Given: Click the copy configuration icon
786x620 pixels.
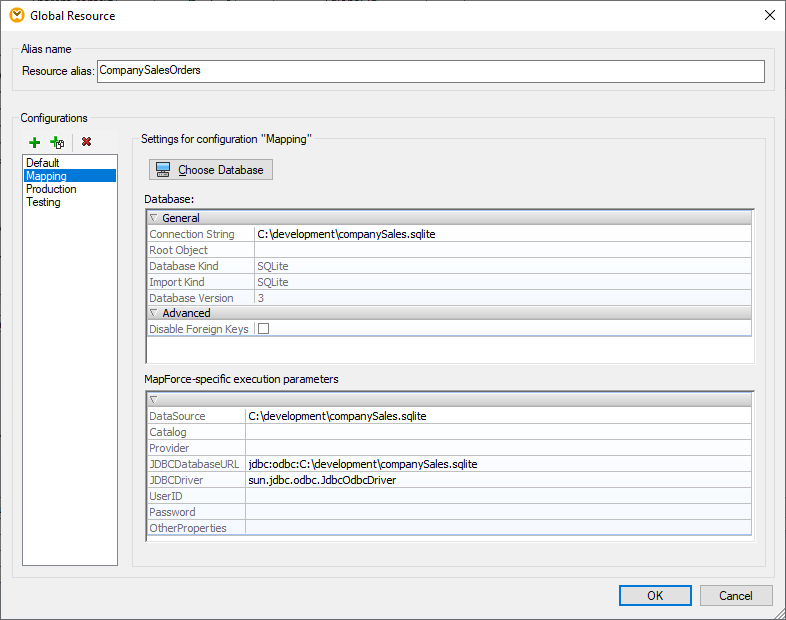Looking at the screenshot, I should 57,142.
